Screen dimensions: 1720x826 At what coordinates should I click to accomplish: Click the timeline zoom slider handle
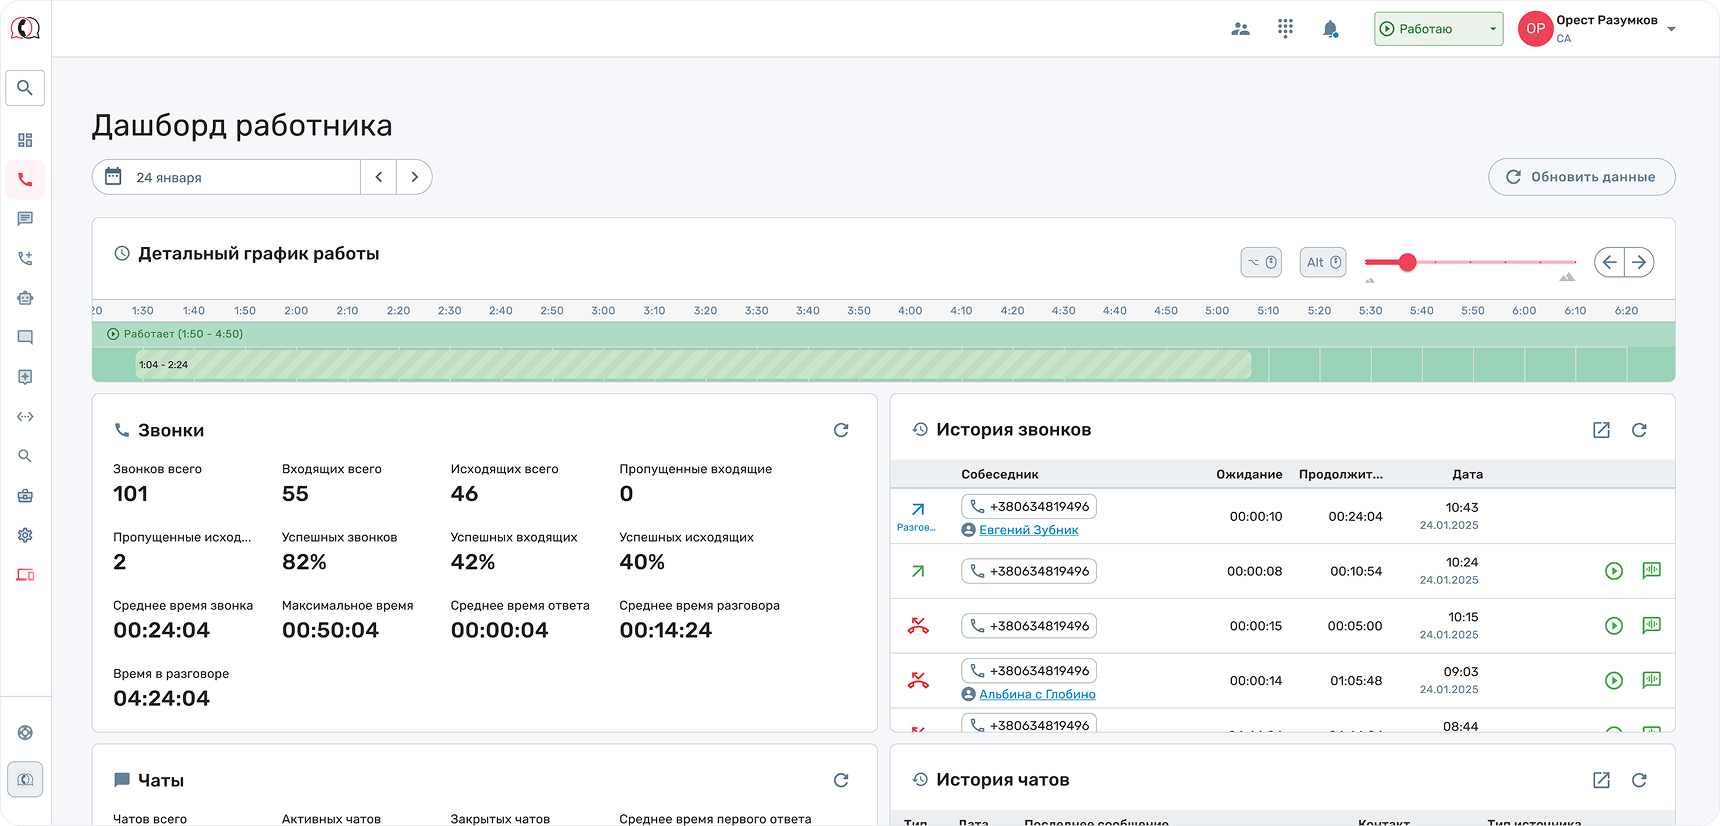pyautogui.click(x=1407, y=262)
